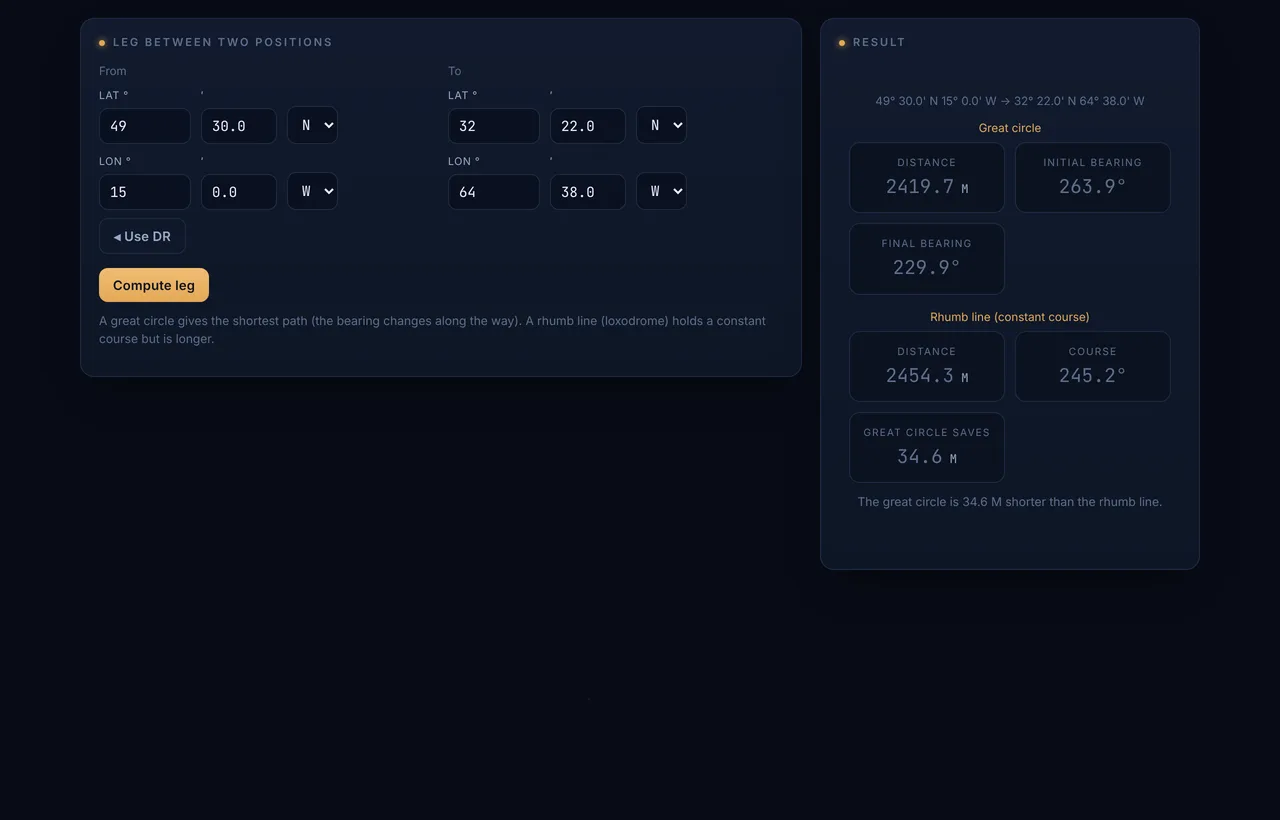Click the final bearing value 229.9°
The height and width of the screenshot is (820, 1280).
927,268
